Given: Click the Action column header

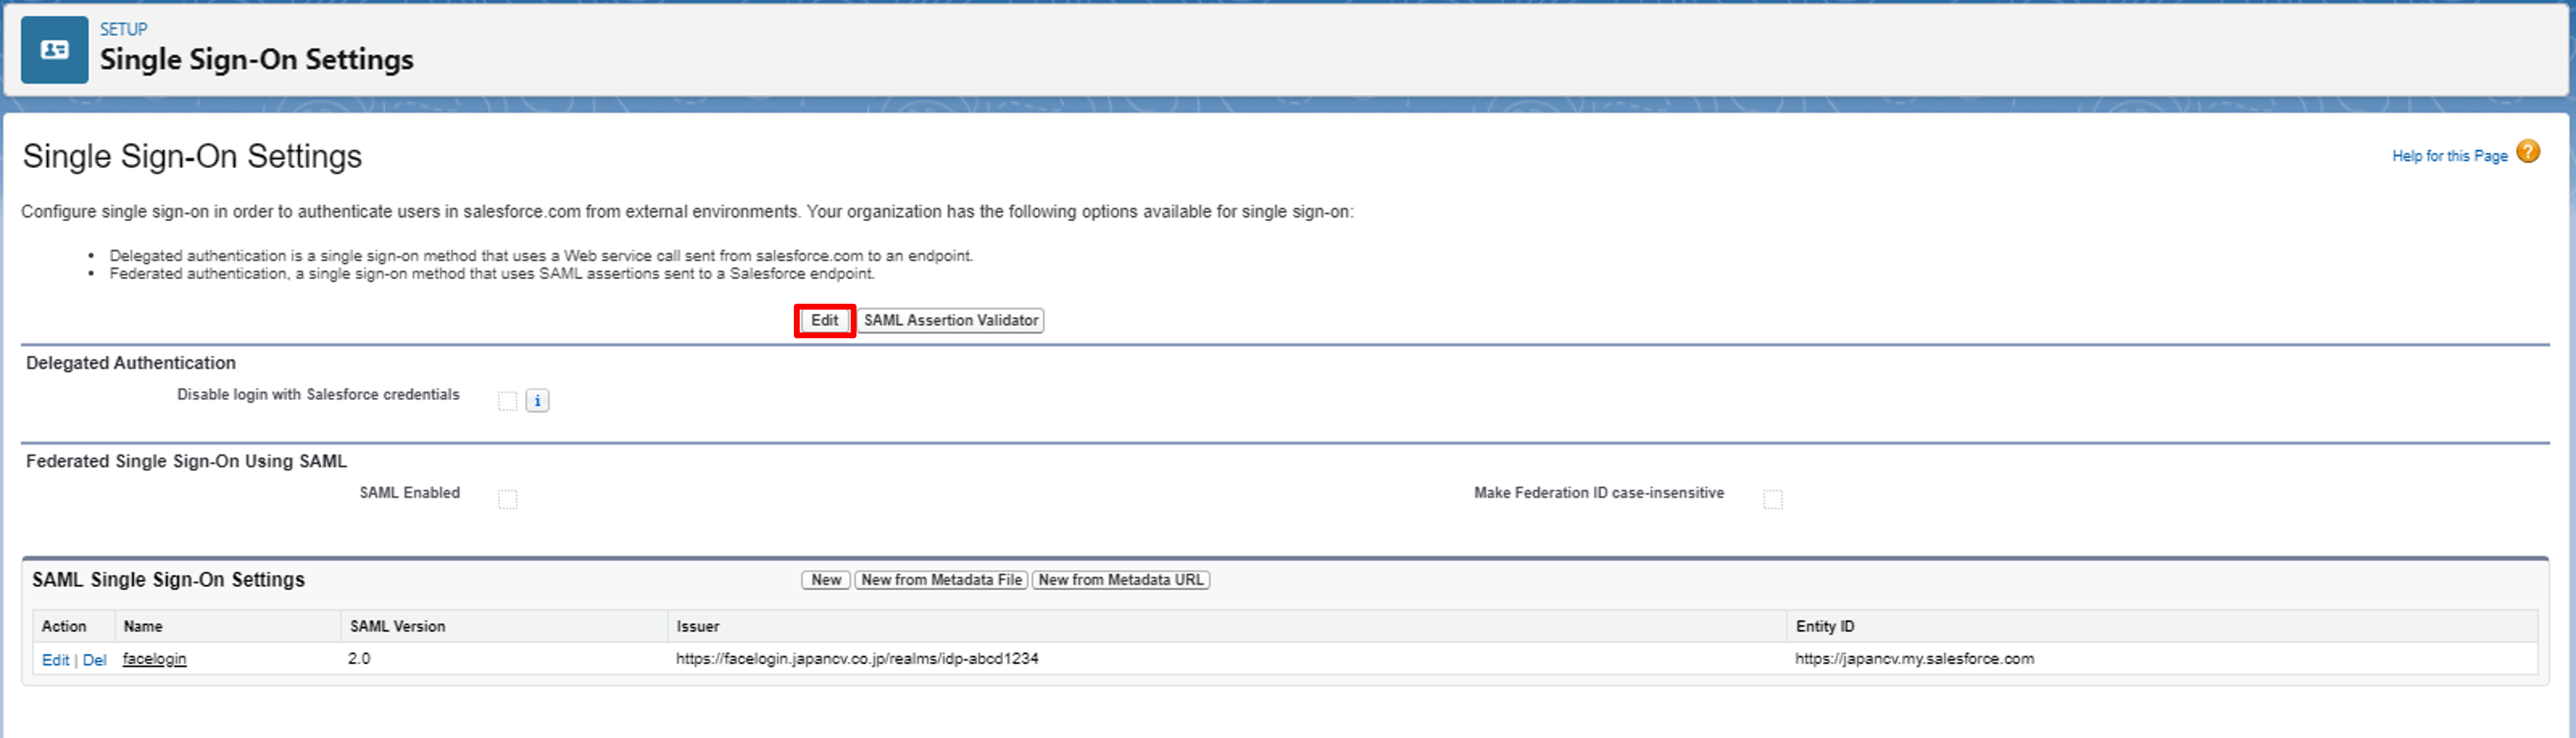Looking at the screenshot, I should pos(64,626).
